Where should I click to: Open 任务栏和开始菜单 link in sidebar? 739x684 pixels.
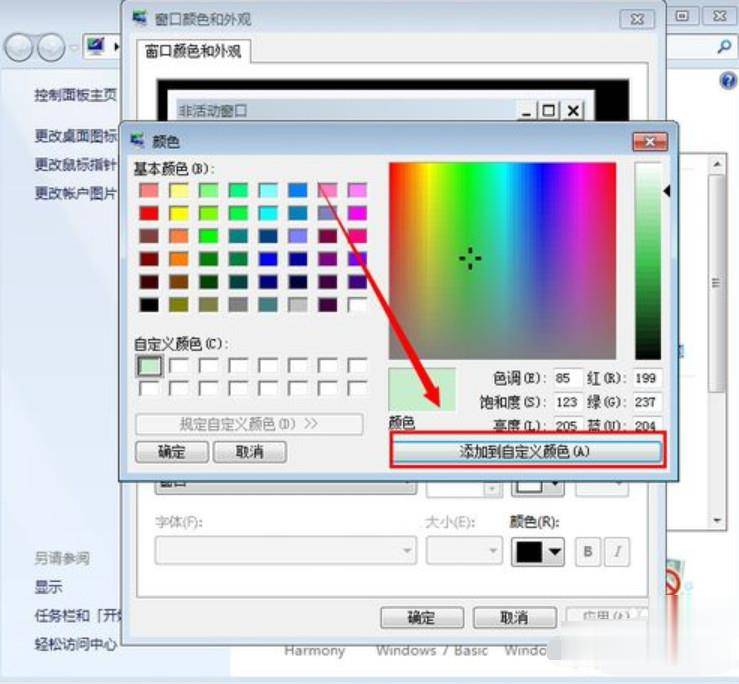(x=78, y=615)
